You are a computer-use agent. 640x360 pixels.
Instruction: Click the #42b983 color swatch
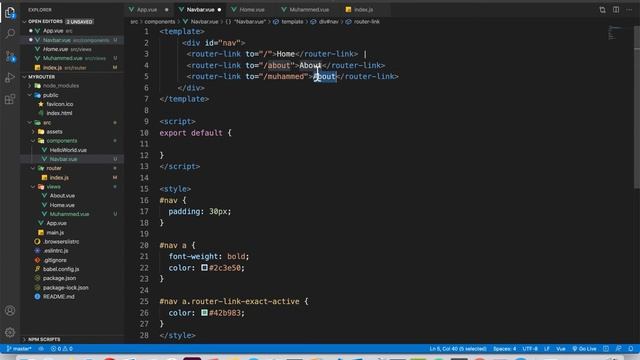[204, 313]
